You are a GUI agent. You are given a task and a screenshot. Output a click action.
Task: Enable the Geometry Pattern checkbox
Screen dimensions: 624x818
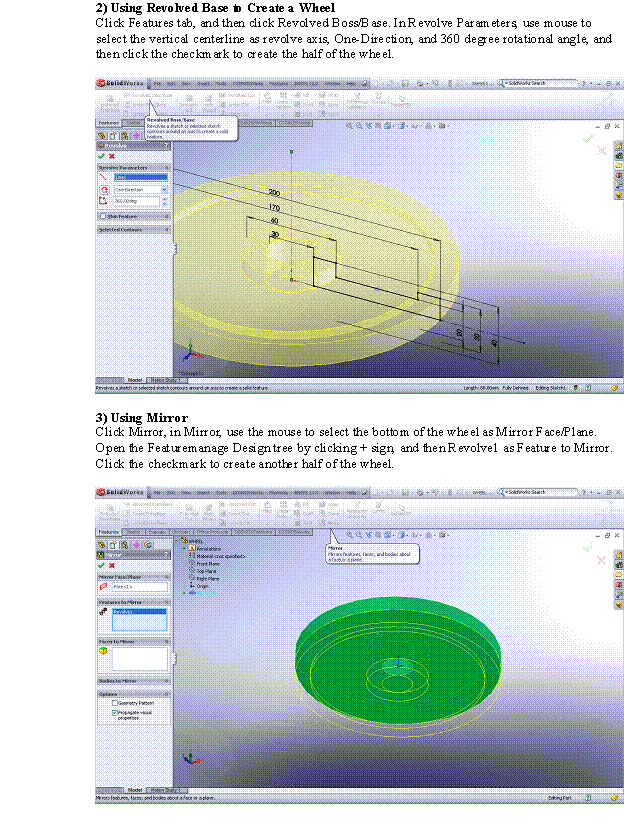point(115,703)
